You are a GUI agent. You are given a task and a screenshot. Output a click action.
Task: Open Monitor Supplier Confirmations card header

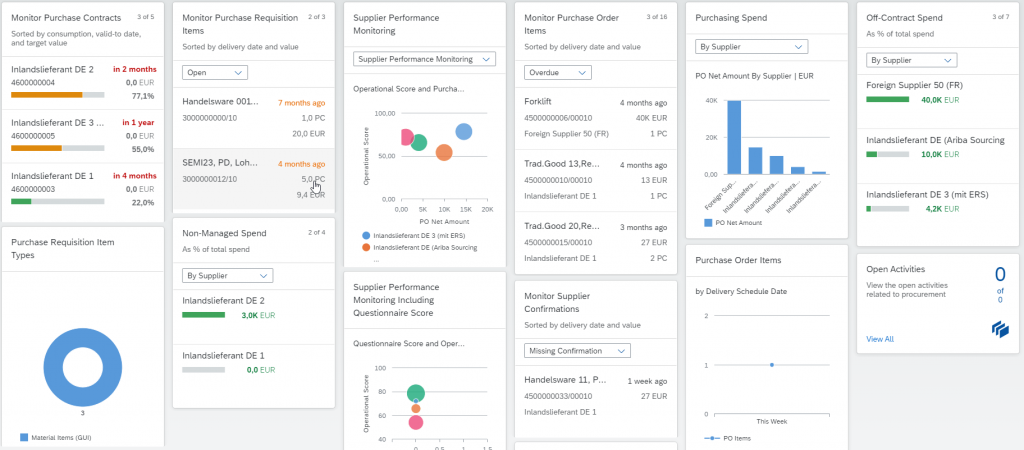coord(596,308)
